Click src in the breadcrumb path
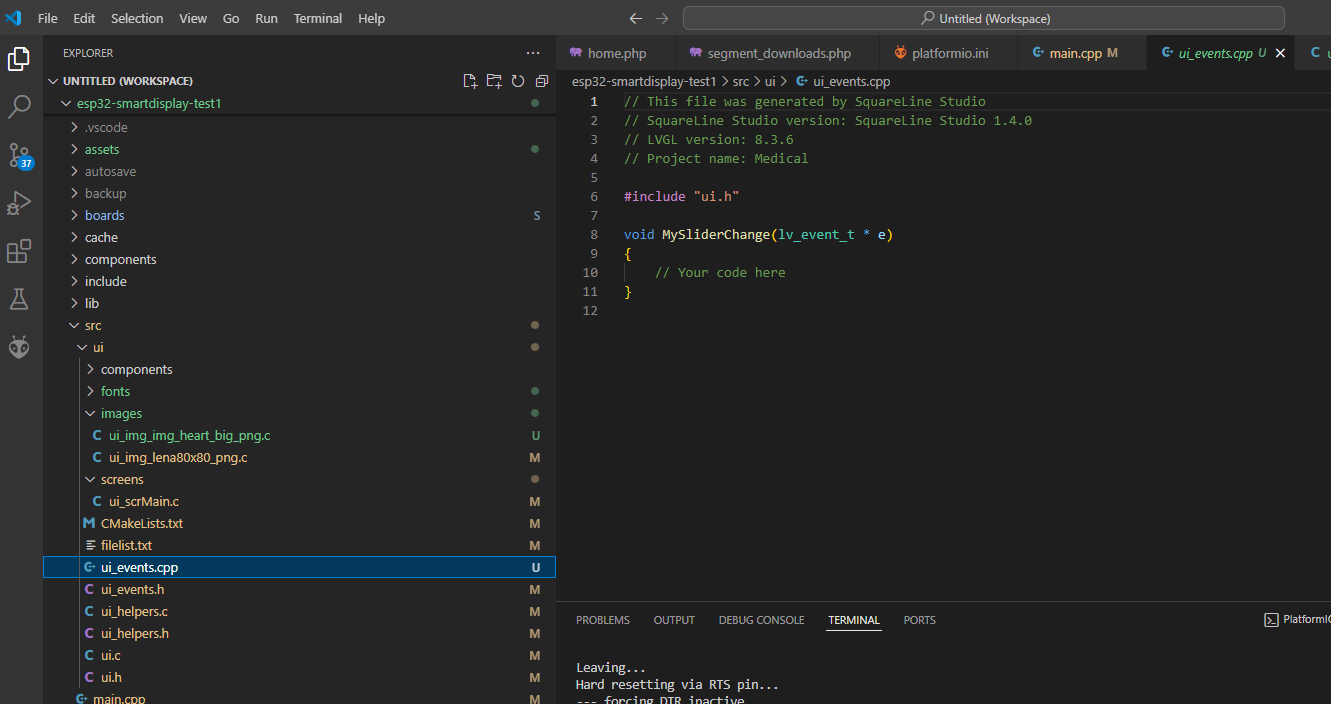The height and width of the screenshot is (704, 1331). coord(740,81)
